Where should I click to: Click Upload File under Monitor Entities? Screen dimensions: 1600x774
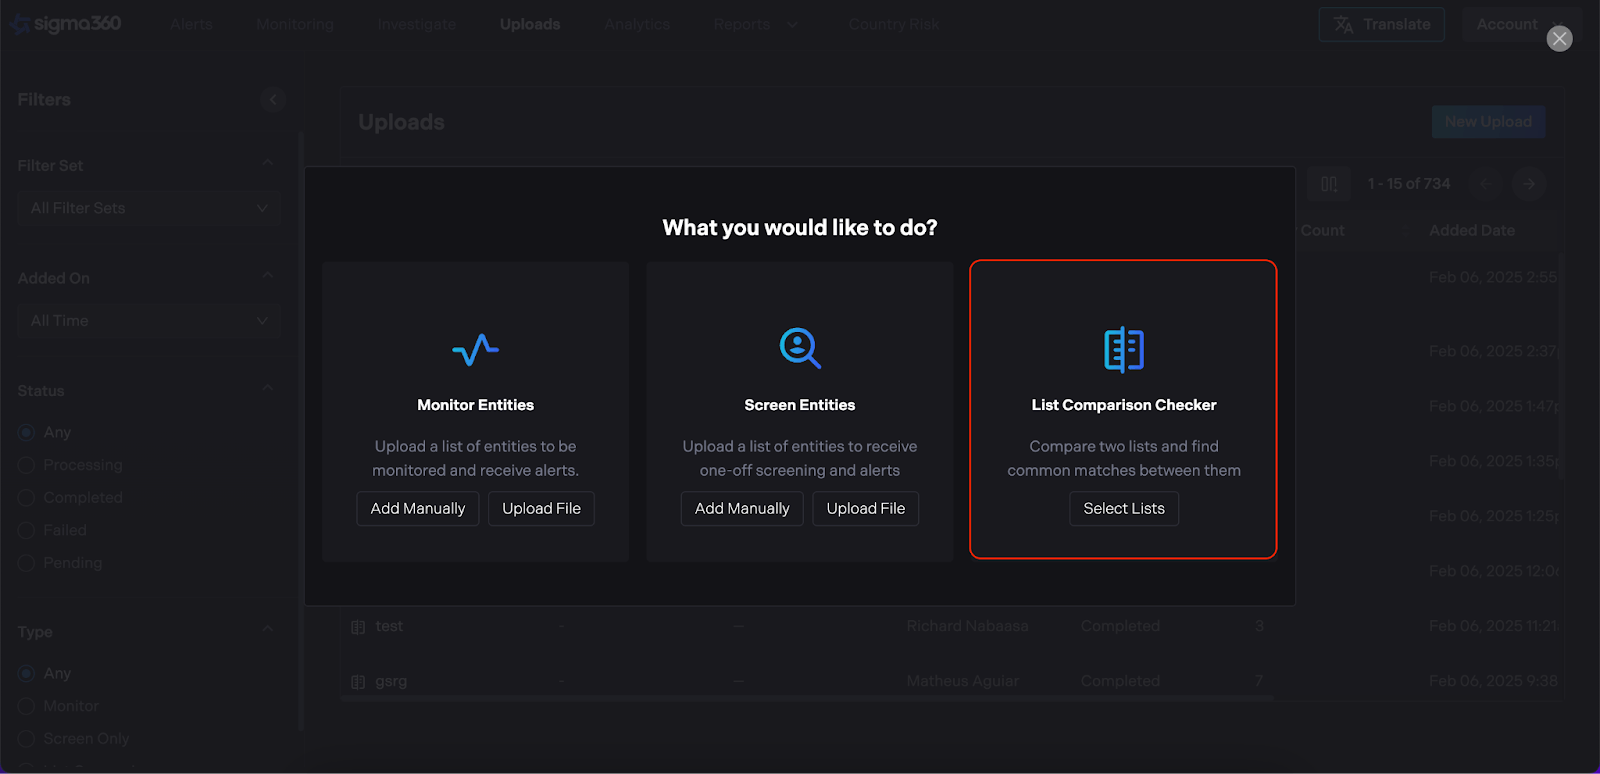click(x=541, y=509)
